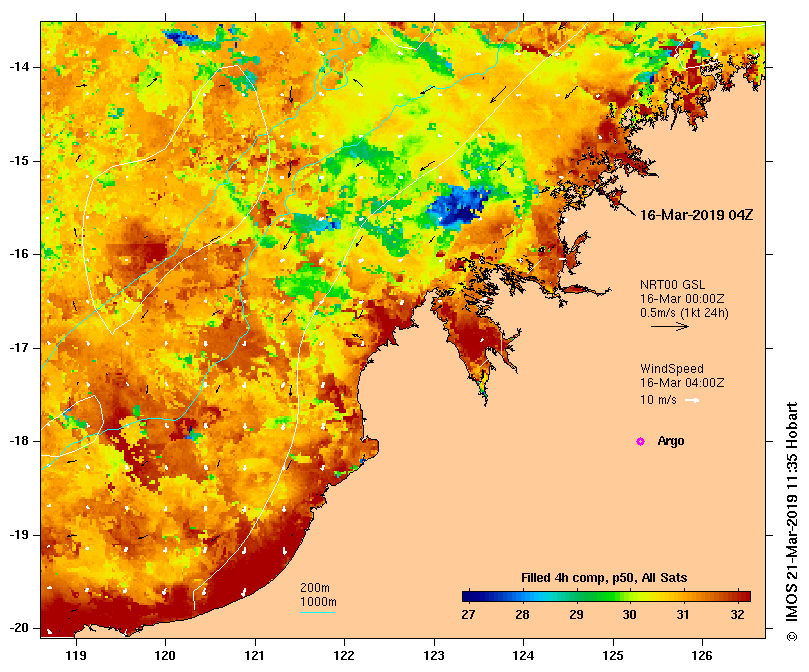Click the 'Argo' legend label
Image resolution: width=809 pixels, height=672 pixels.
point(671,441)
